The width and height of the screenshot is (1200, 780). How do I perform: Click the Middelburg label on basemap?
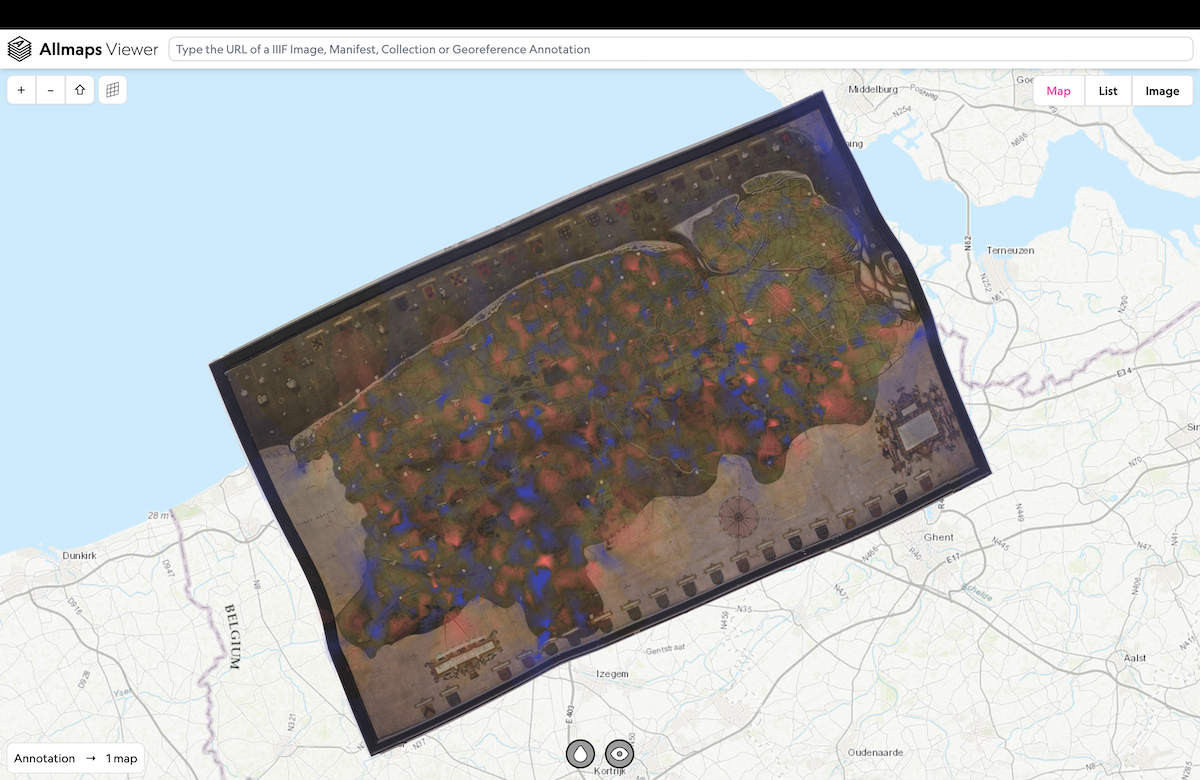pyautogui.click(x=874, y=89)
